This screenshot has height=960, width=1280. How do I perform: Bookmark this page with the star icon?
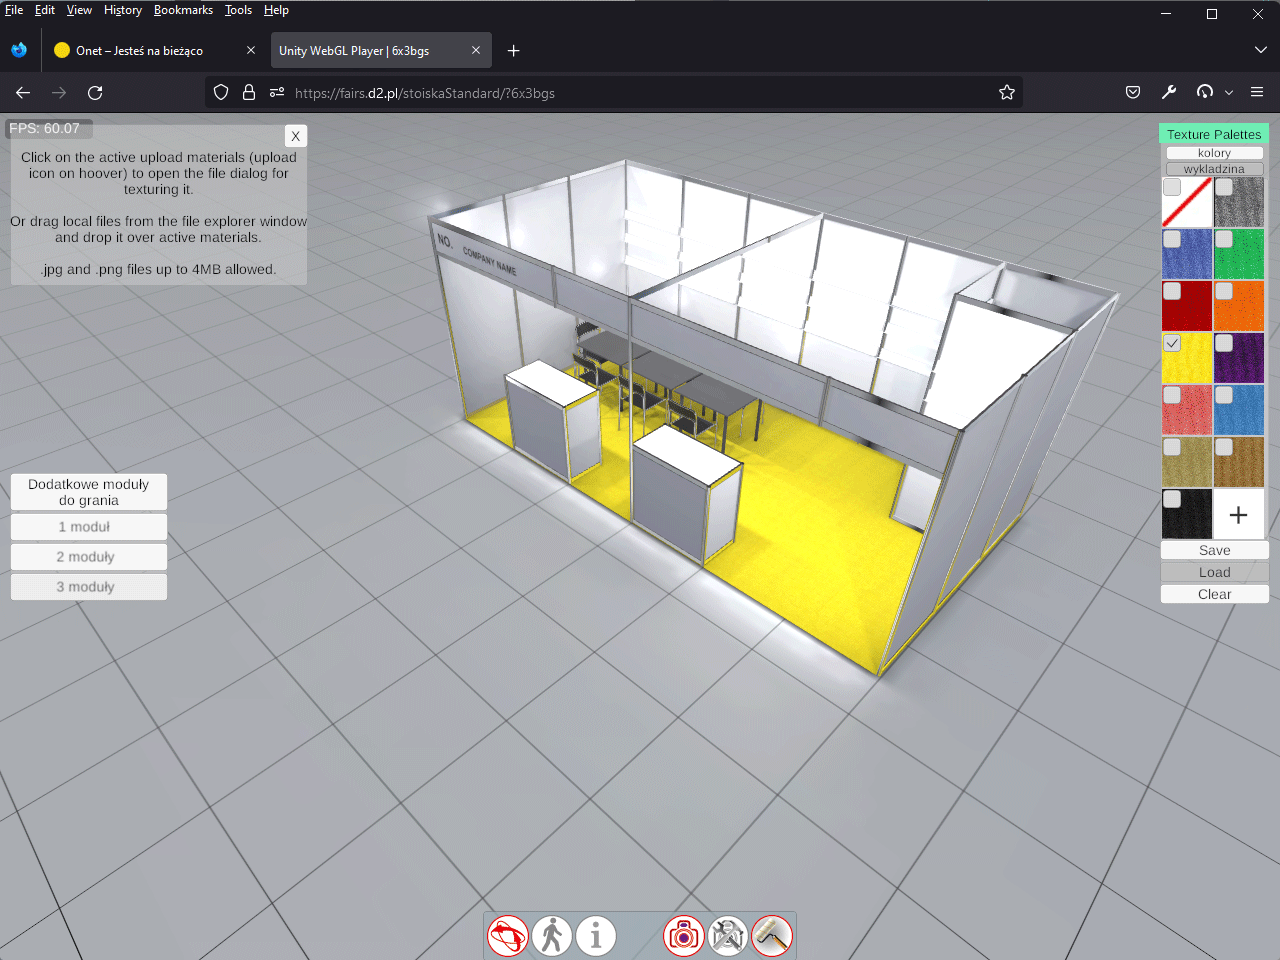(1007, 93)
